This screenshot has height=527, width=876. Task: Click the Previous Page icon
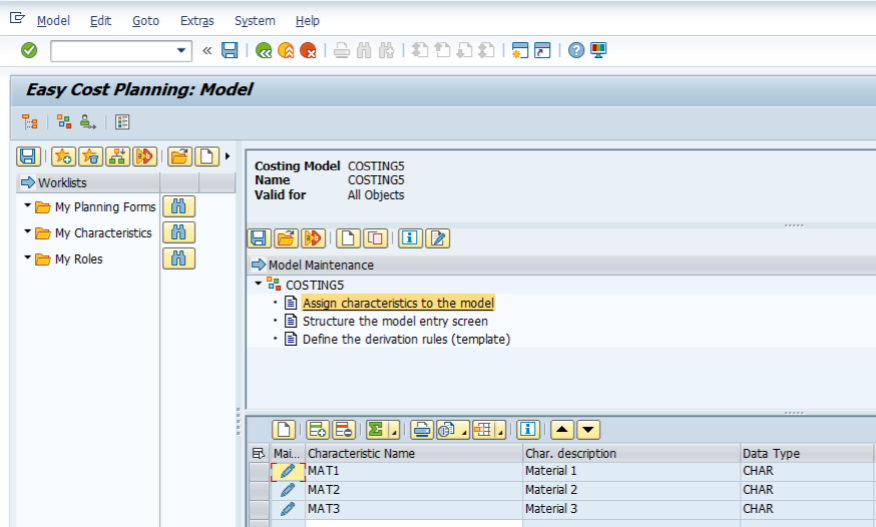442,50
